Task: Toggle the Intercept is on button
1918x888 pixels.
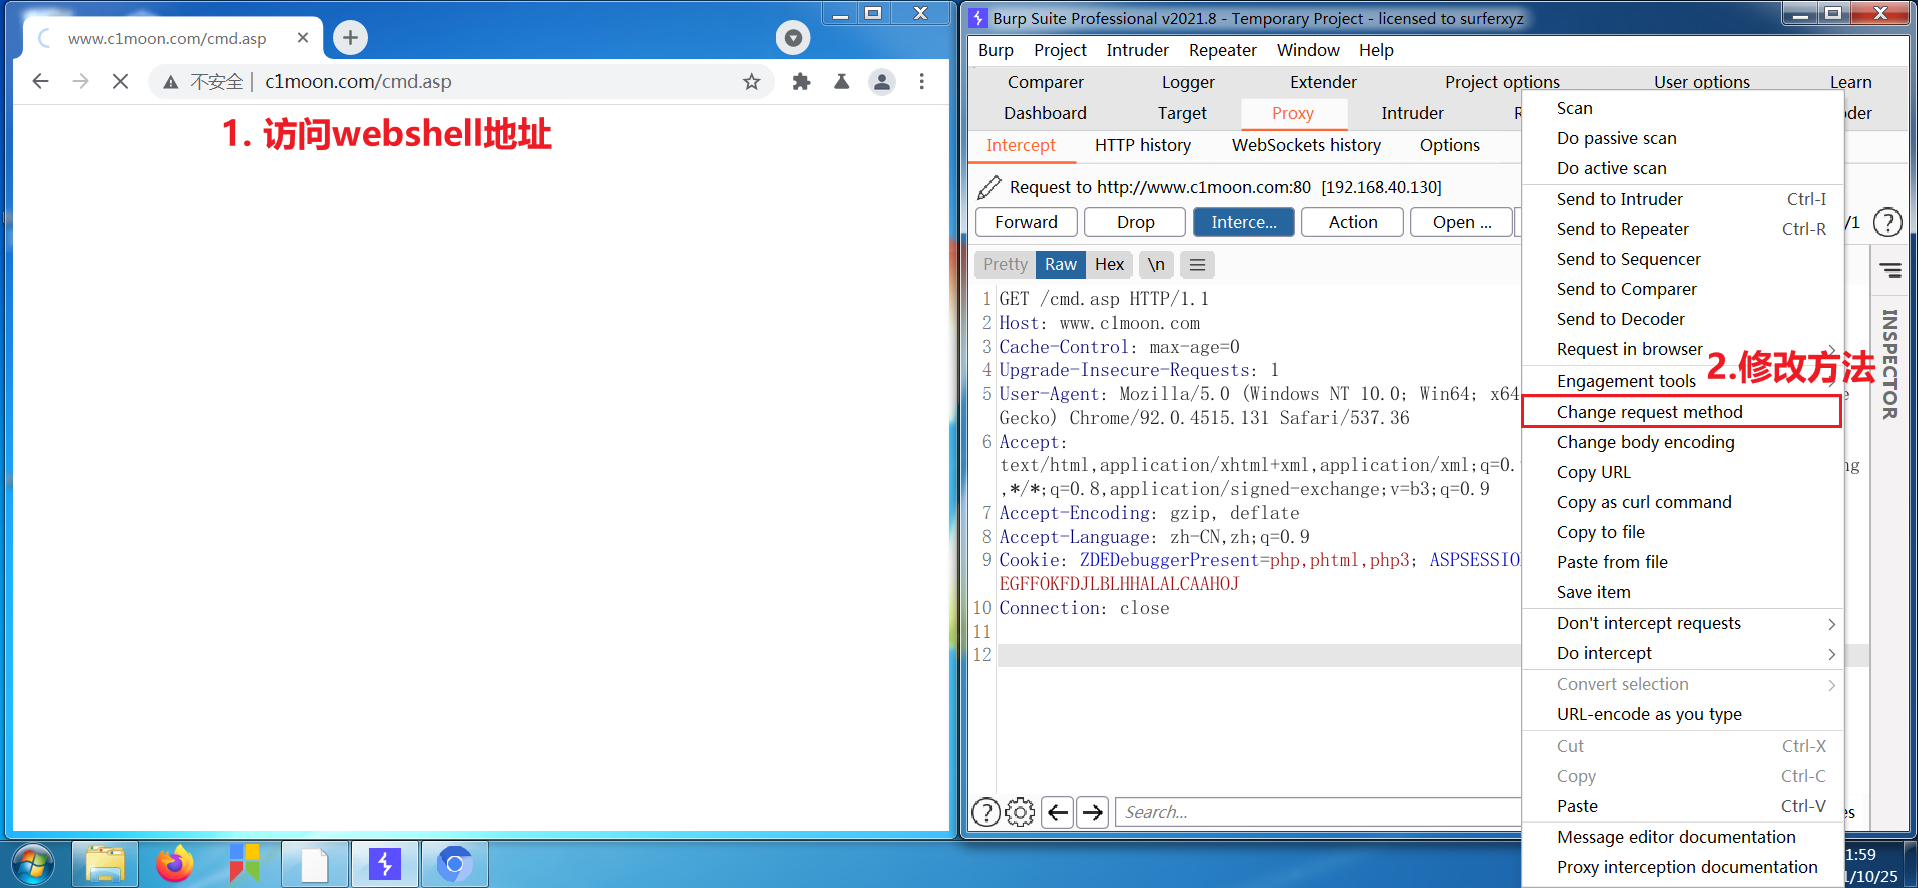Action: [x=1244, y=222]
